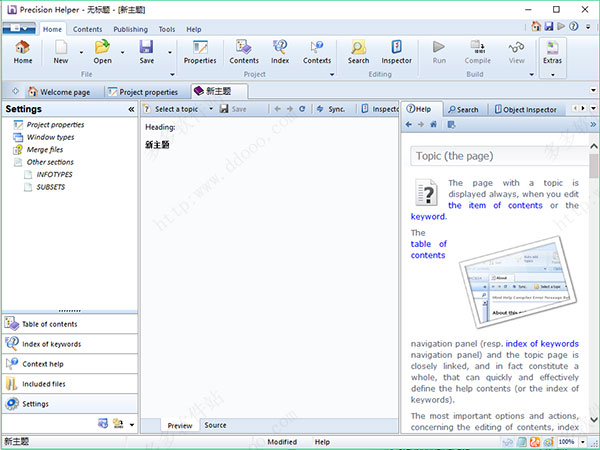Create a new file with New icon
600x450 pixels.
pyautogui.click(x=61, y=52)
